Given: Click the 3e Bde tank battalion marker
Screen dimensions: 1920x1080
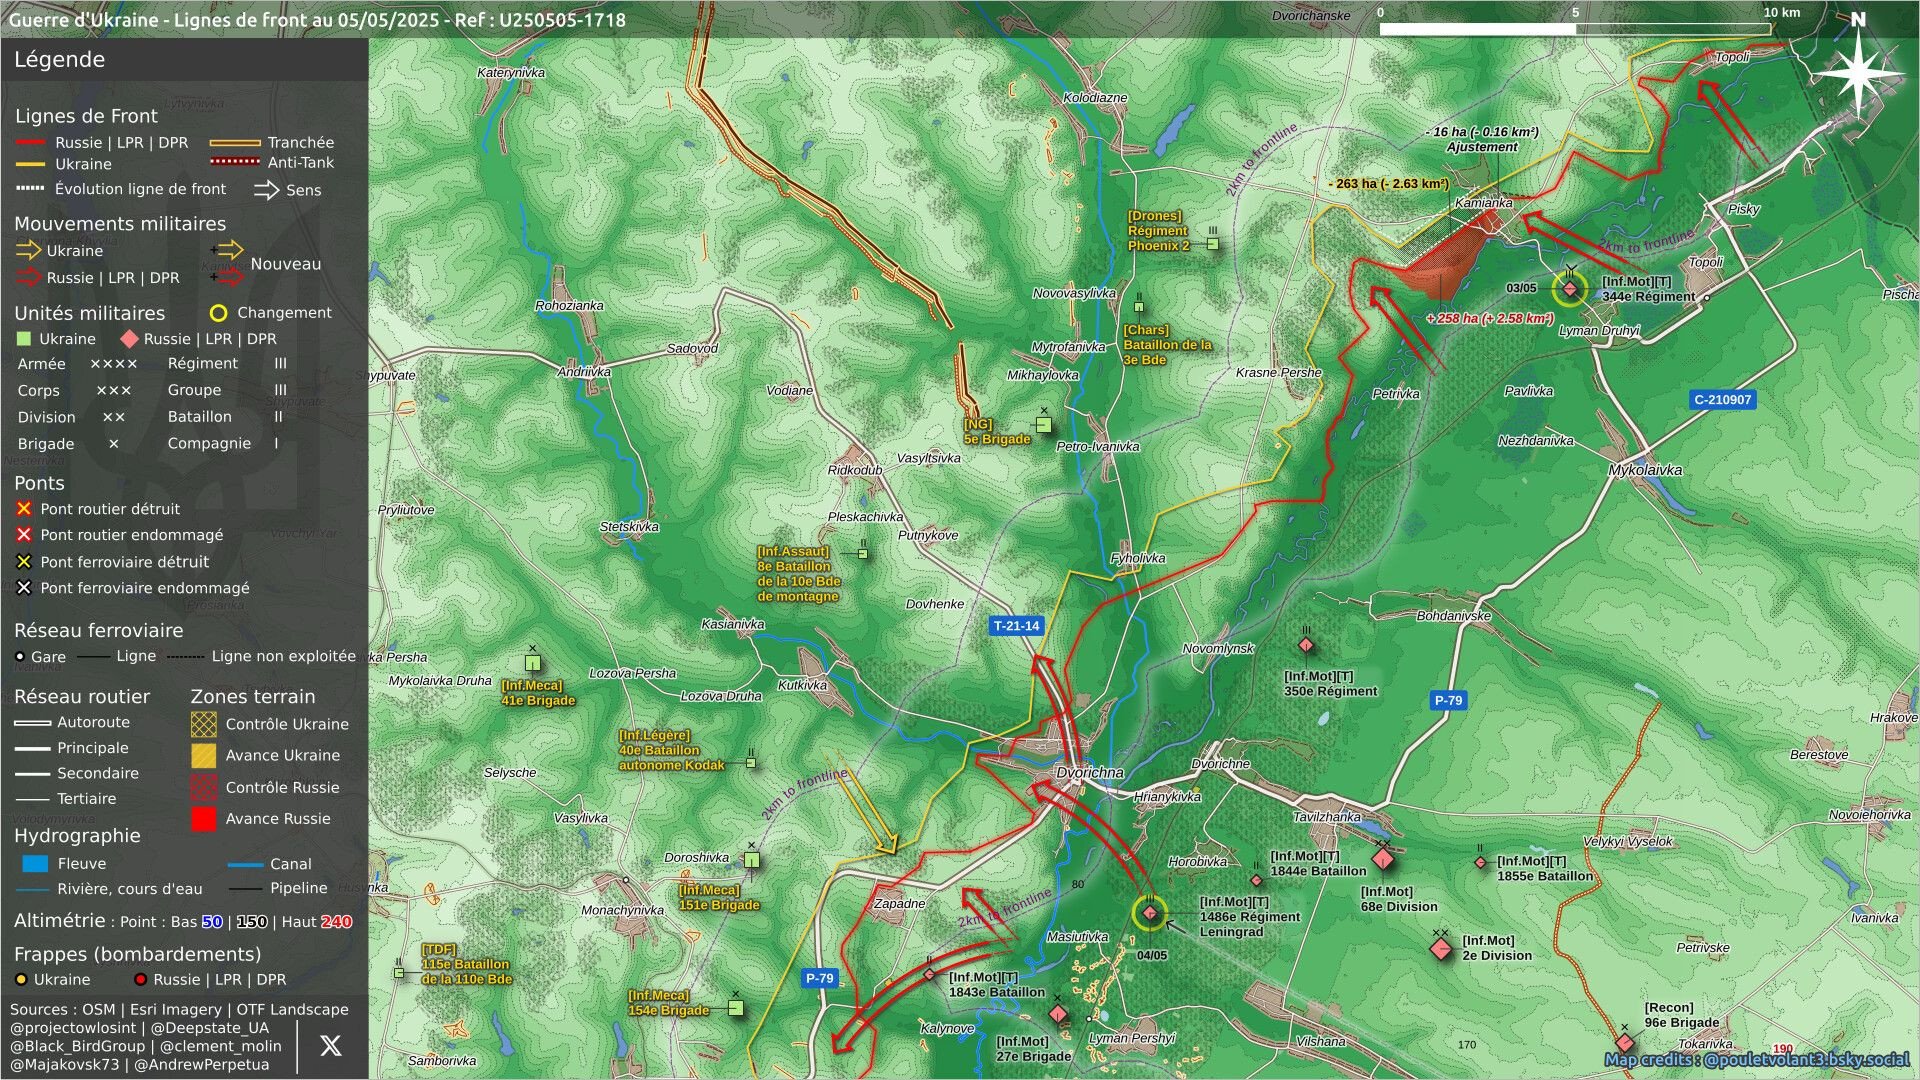Looking at the screenshot, I should (1138, 307).
